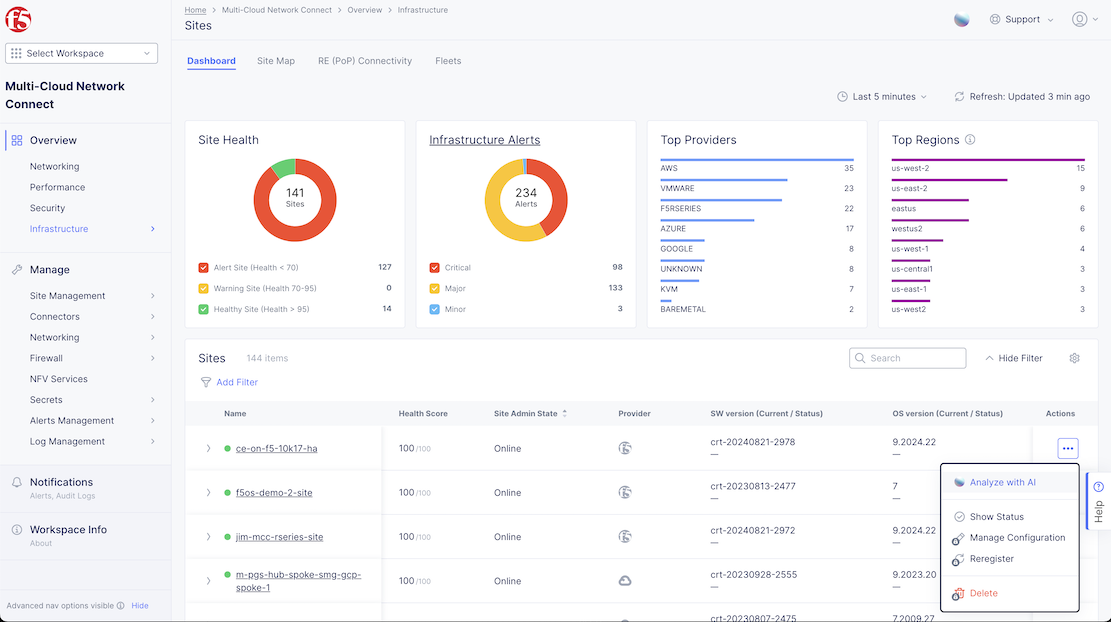Switch to the Site Map tab

click(276, 61)
